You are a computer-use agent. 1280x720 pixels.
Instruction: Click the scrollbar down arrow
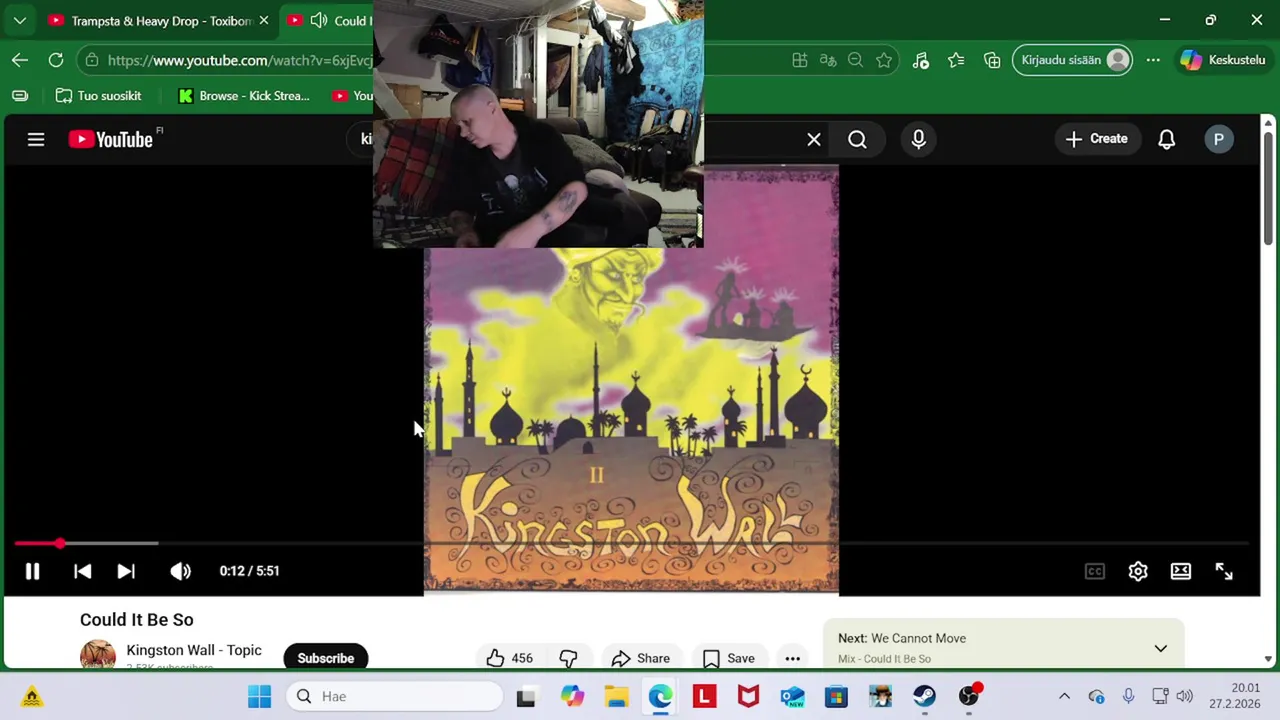click(x=1268, y=659)
